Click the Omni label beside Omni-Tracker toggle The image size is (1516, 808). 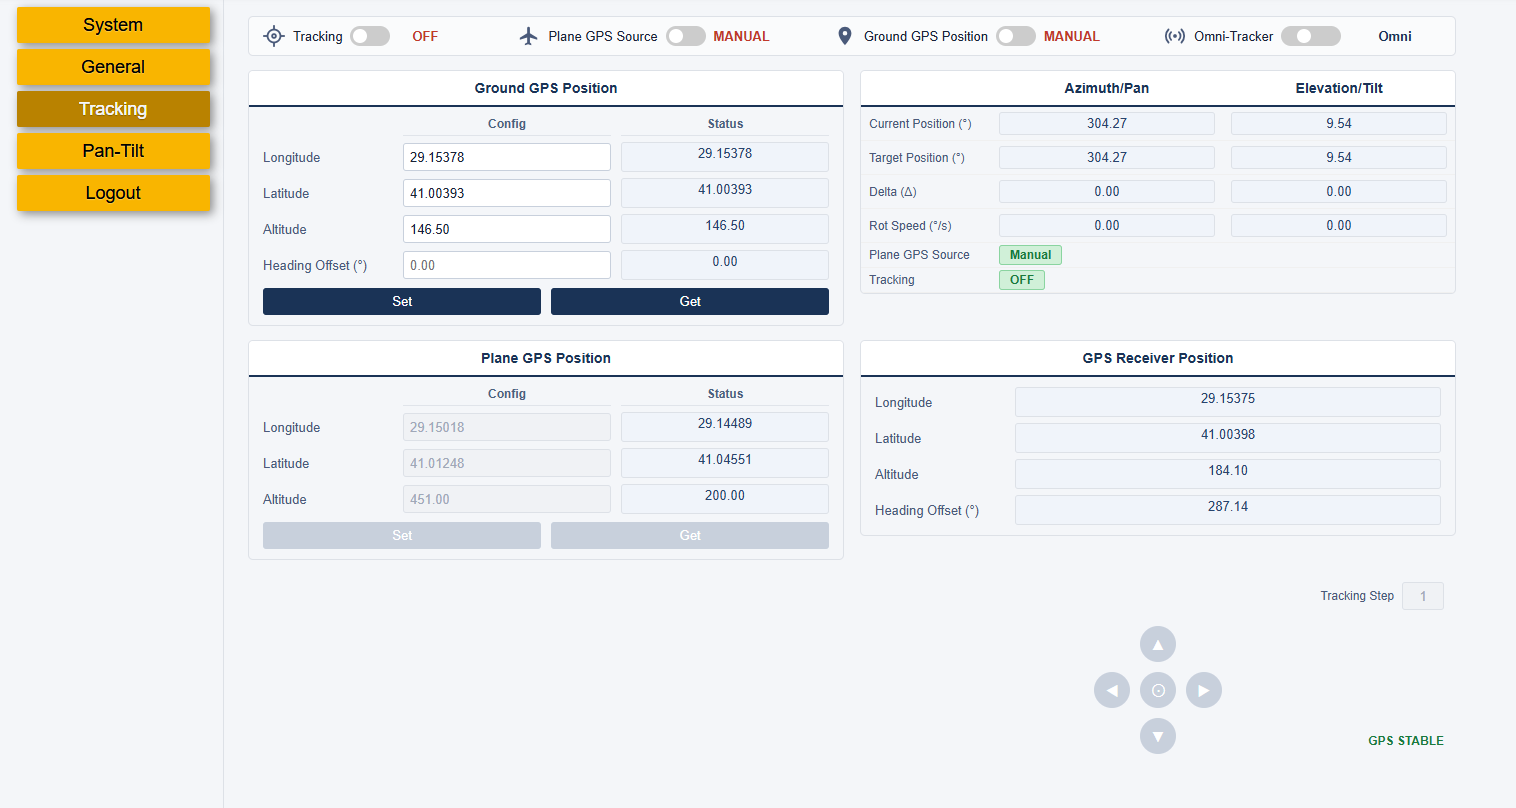tap(1395, 36)
